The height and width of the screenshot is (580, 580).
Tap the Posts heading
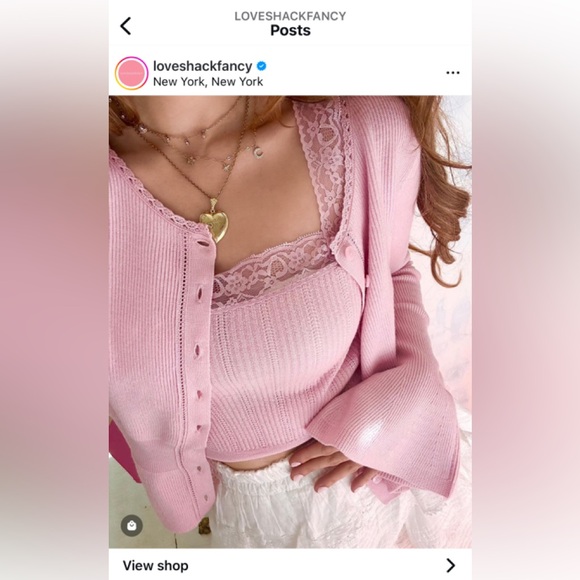[290, 30]
